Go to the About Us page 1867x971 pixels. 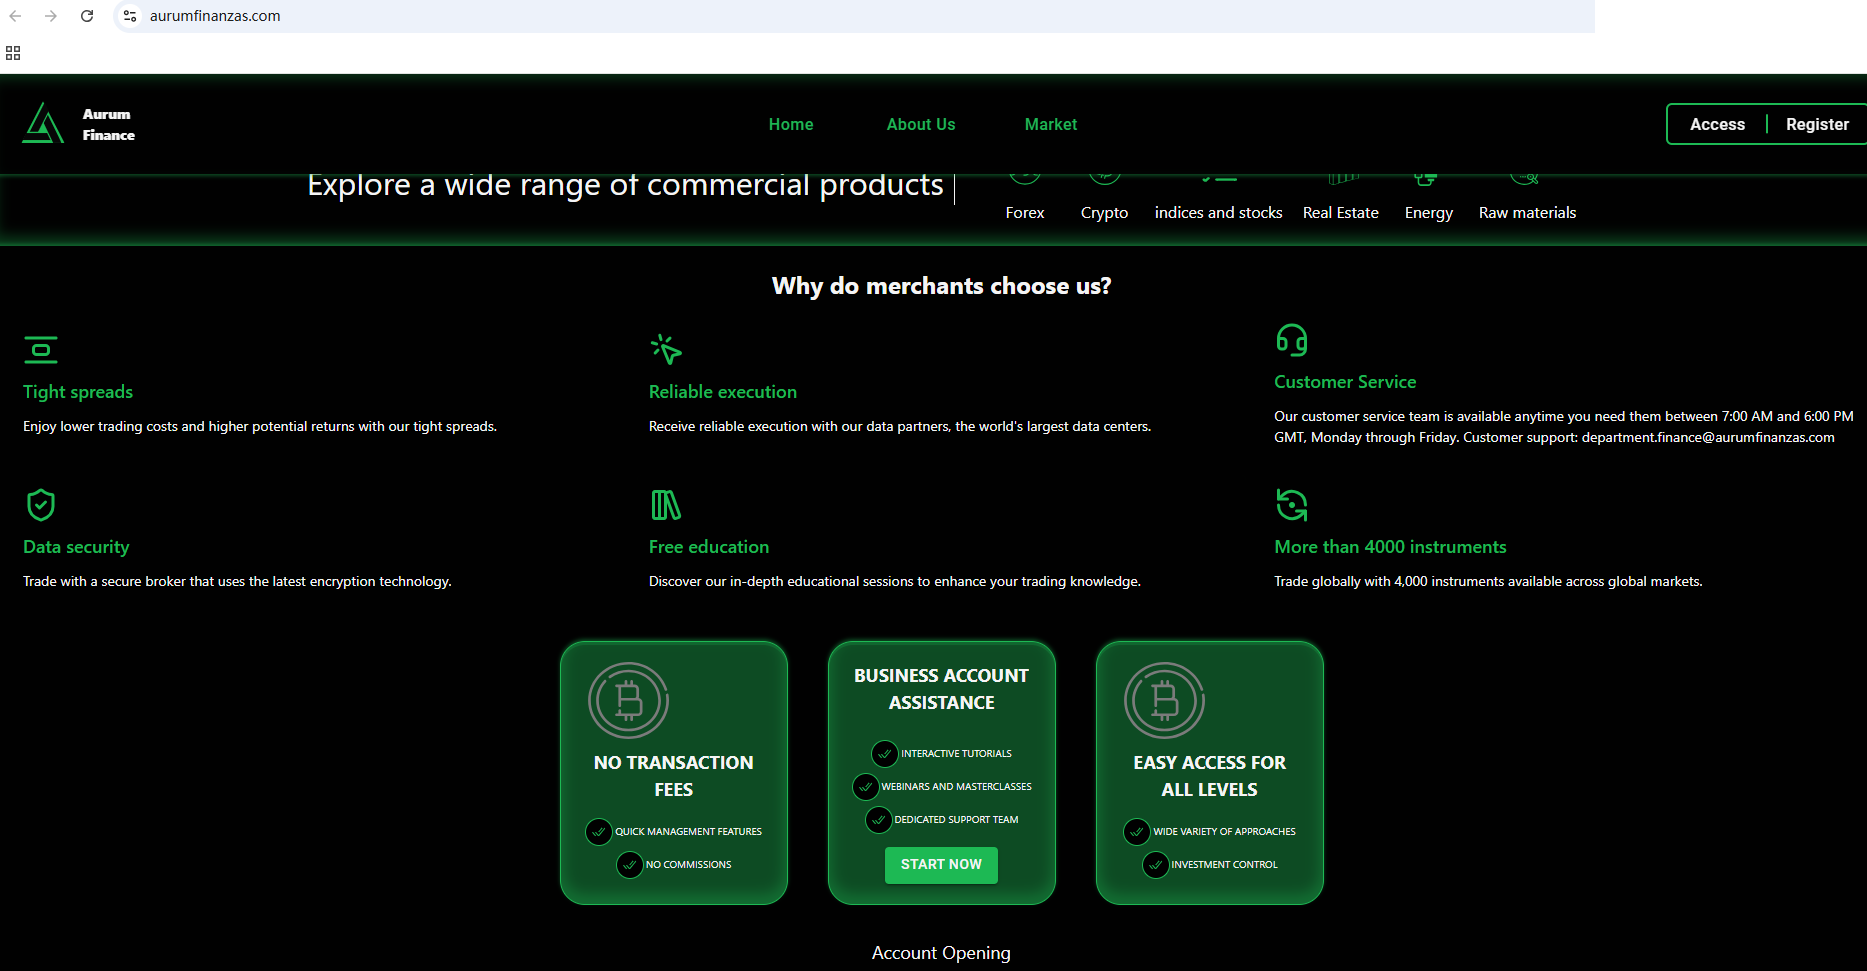click(x=920, y=124)
